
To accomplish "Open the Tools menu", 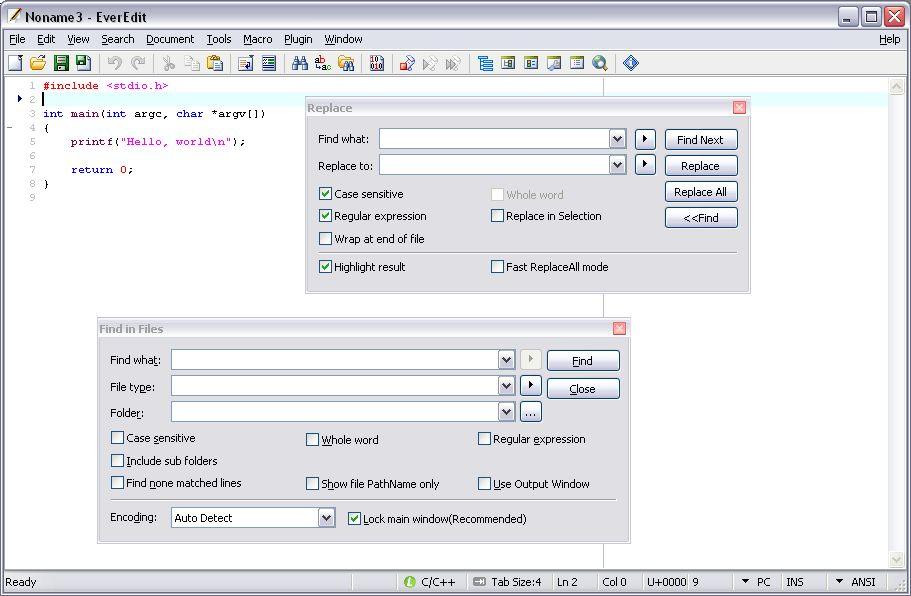I will click(x=218, y=39).
